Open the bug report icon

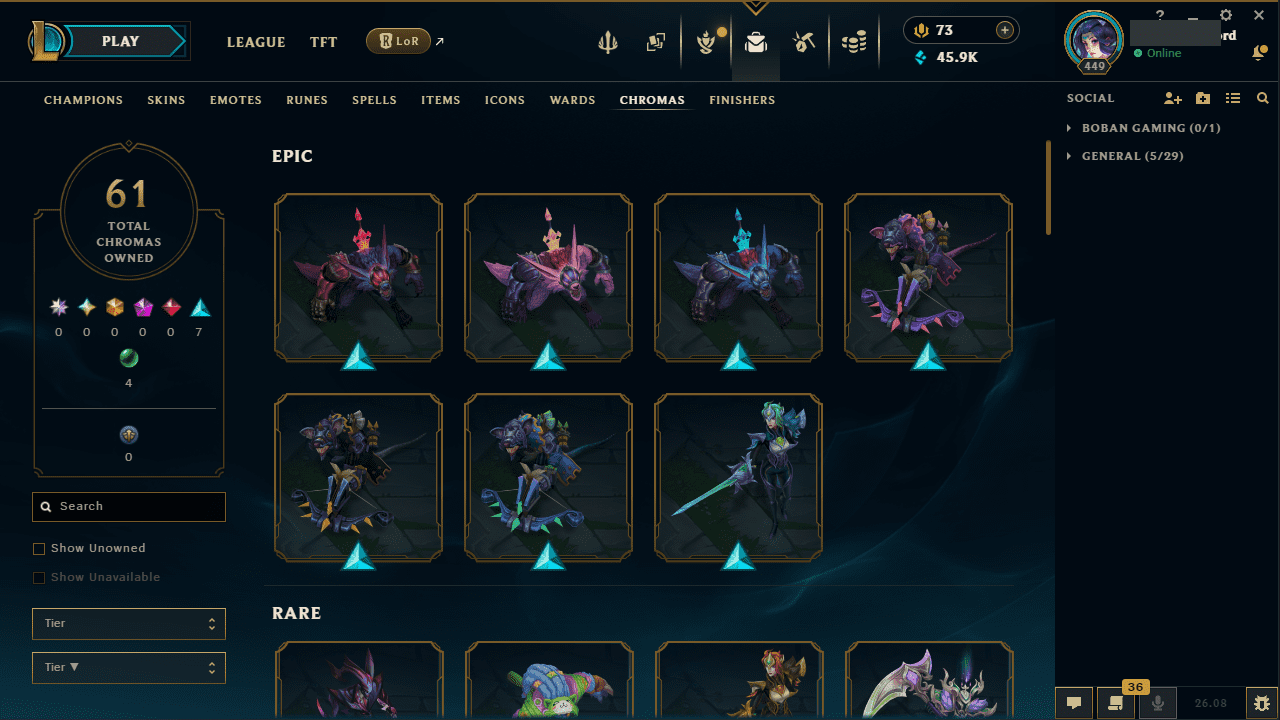coord(1259,703)
